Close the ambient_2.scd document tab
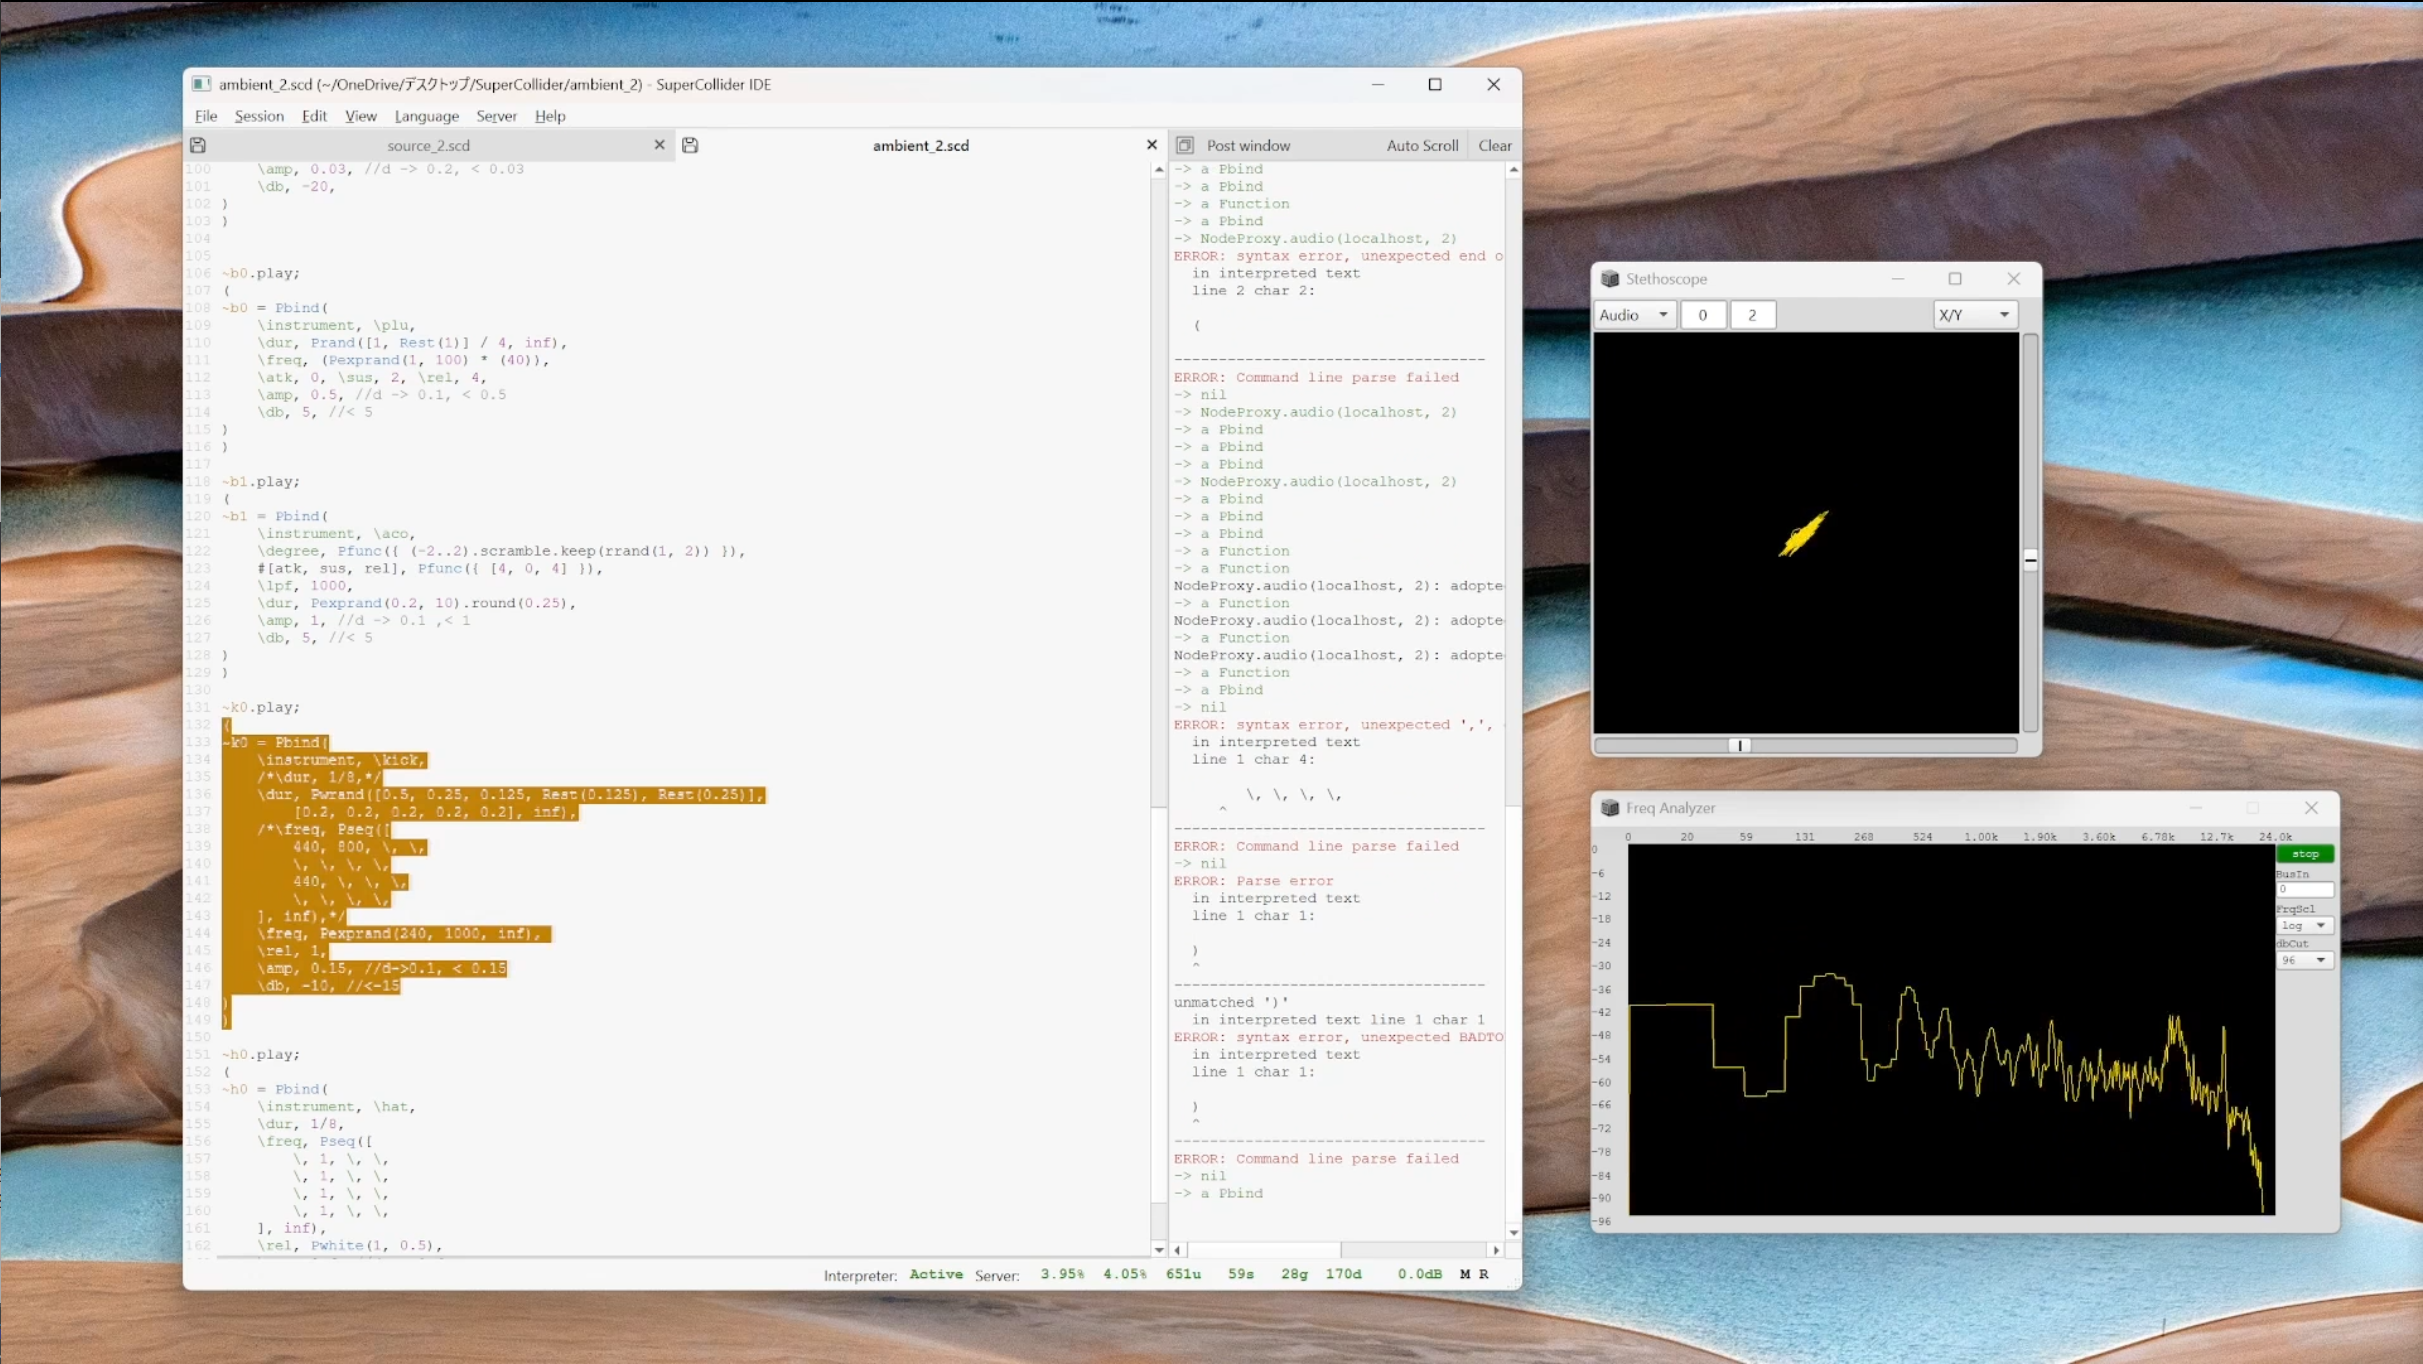Screen dimensions: 2423x1364 [x=1151, y=145]
